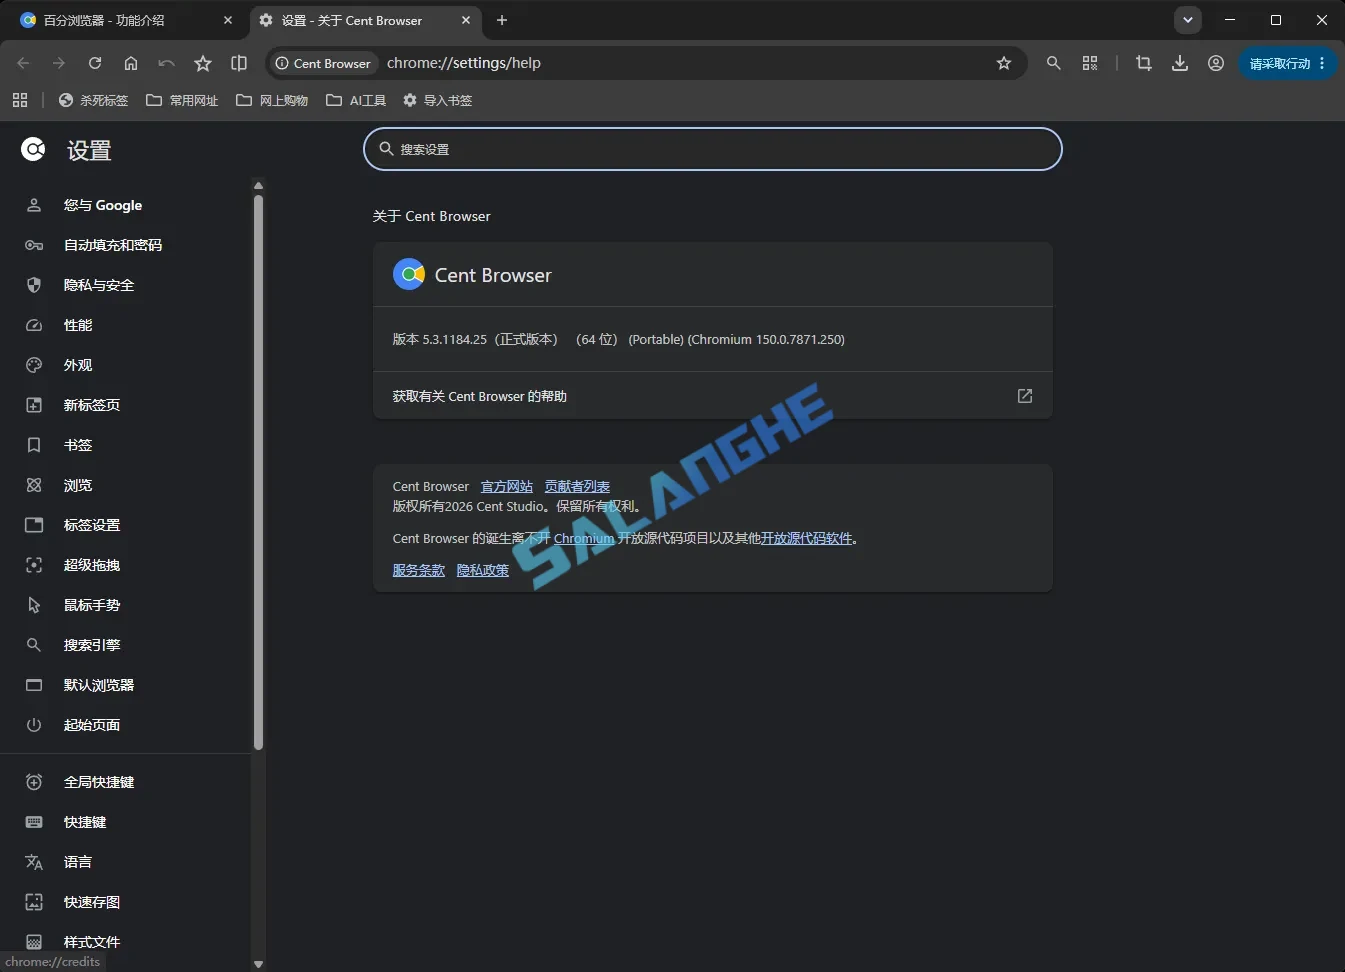Viewport: 1345px width, 972px height.
Task: Open the profile account icon
Action: [1216, 63]
